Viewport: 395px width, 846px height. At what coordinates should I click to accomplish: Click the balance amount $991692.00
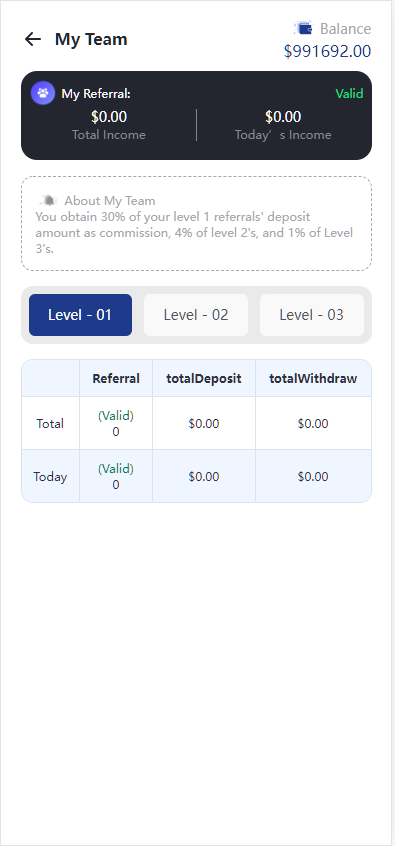click(x=328, y=51)
